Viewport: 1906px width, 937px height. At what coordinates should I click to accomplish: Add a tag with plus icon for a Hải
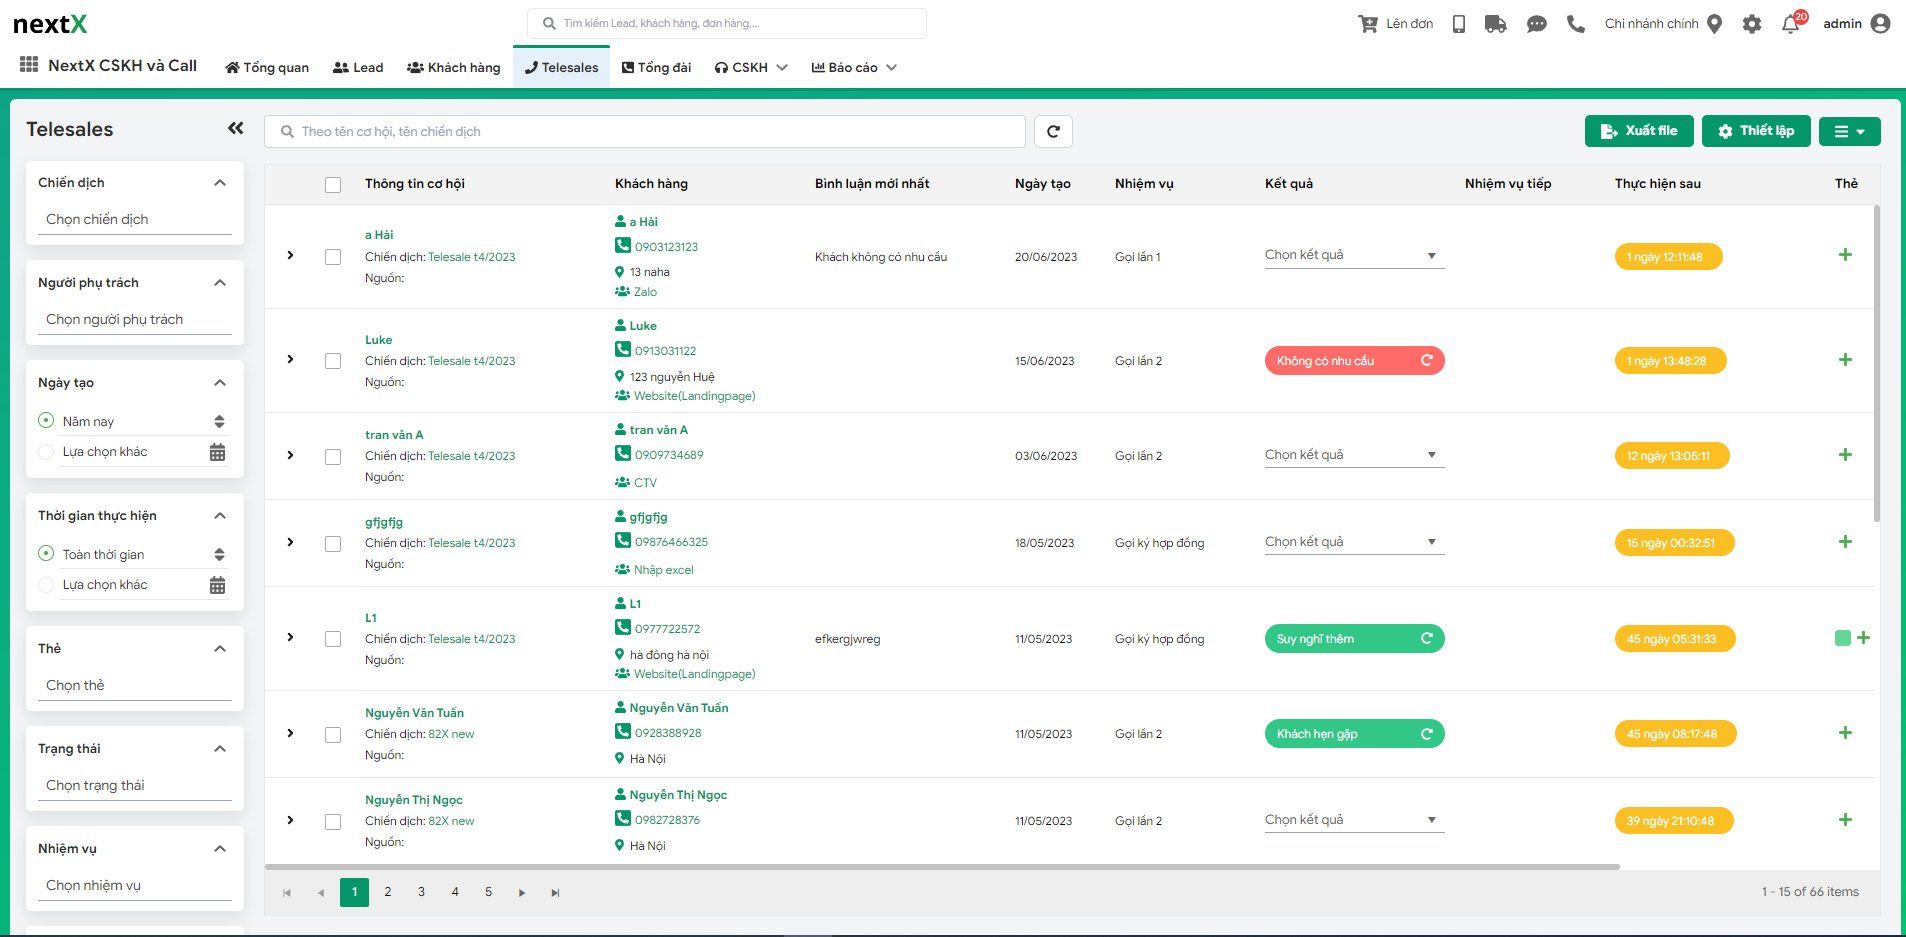pyautogui.click(x=1845, y=255)
